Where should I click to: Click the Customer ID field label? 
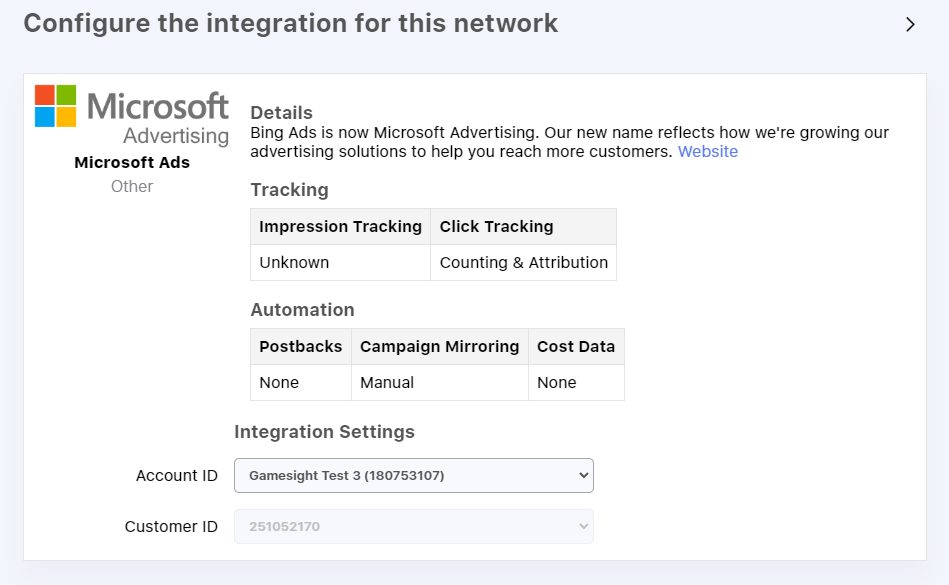[x=171, y=527]
